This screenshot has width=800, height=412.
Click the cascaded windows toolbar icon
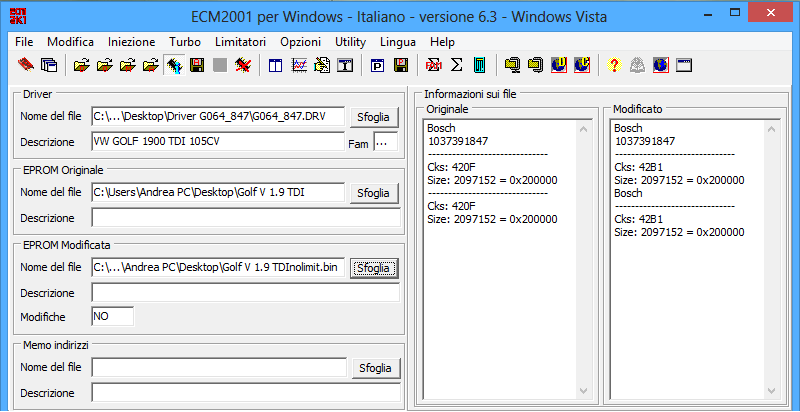(x=49, y=65)
